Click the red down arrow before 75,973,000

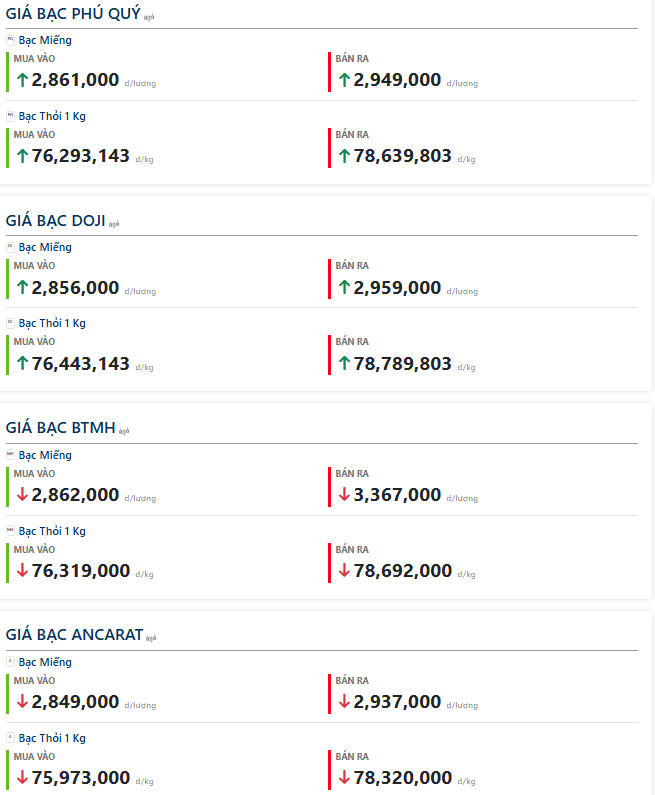tap(22, 777)
